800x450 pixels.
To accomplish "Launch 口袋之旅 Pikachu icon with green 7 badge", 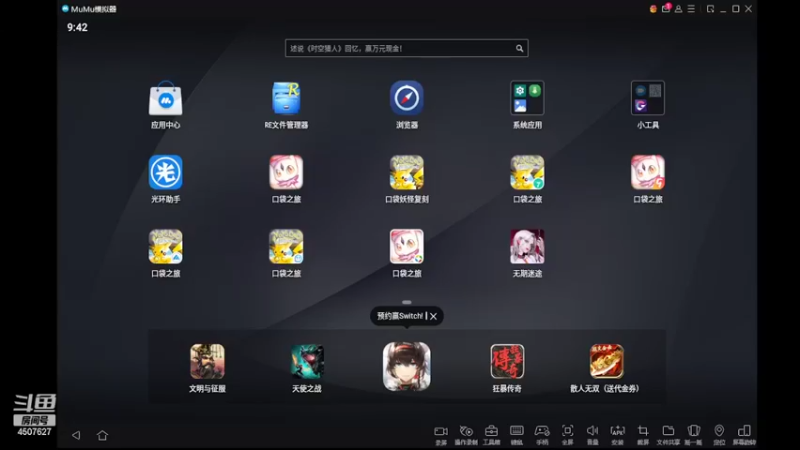I will (527, 172).
